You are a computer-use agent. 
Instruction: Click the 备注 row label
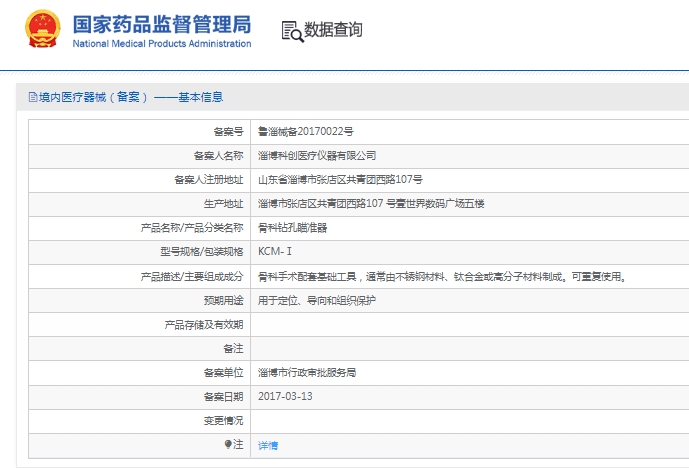click(x=233, y=348)
